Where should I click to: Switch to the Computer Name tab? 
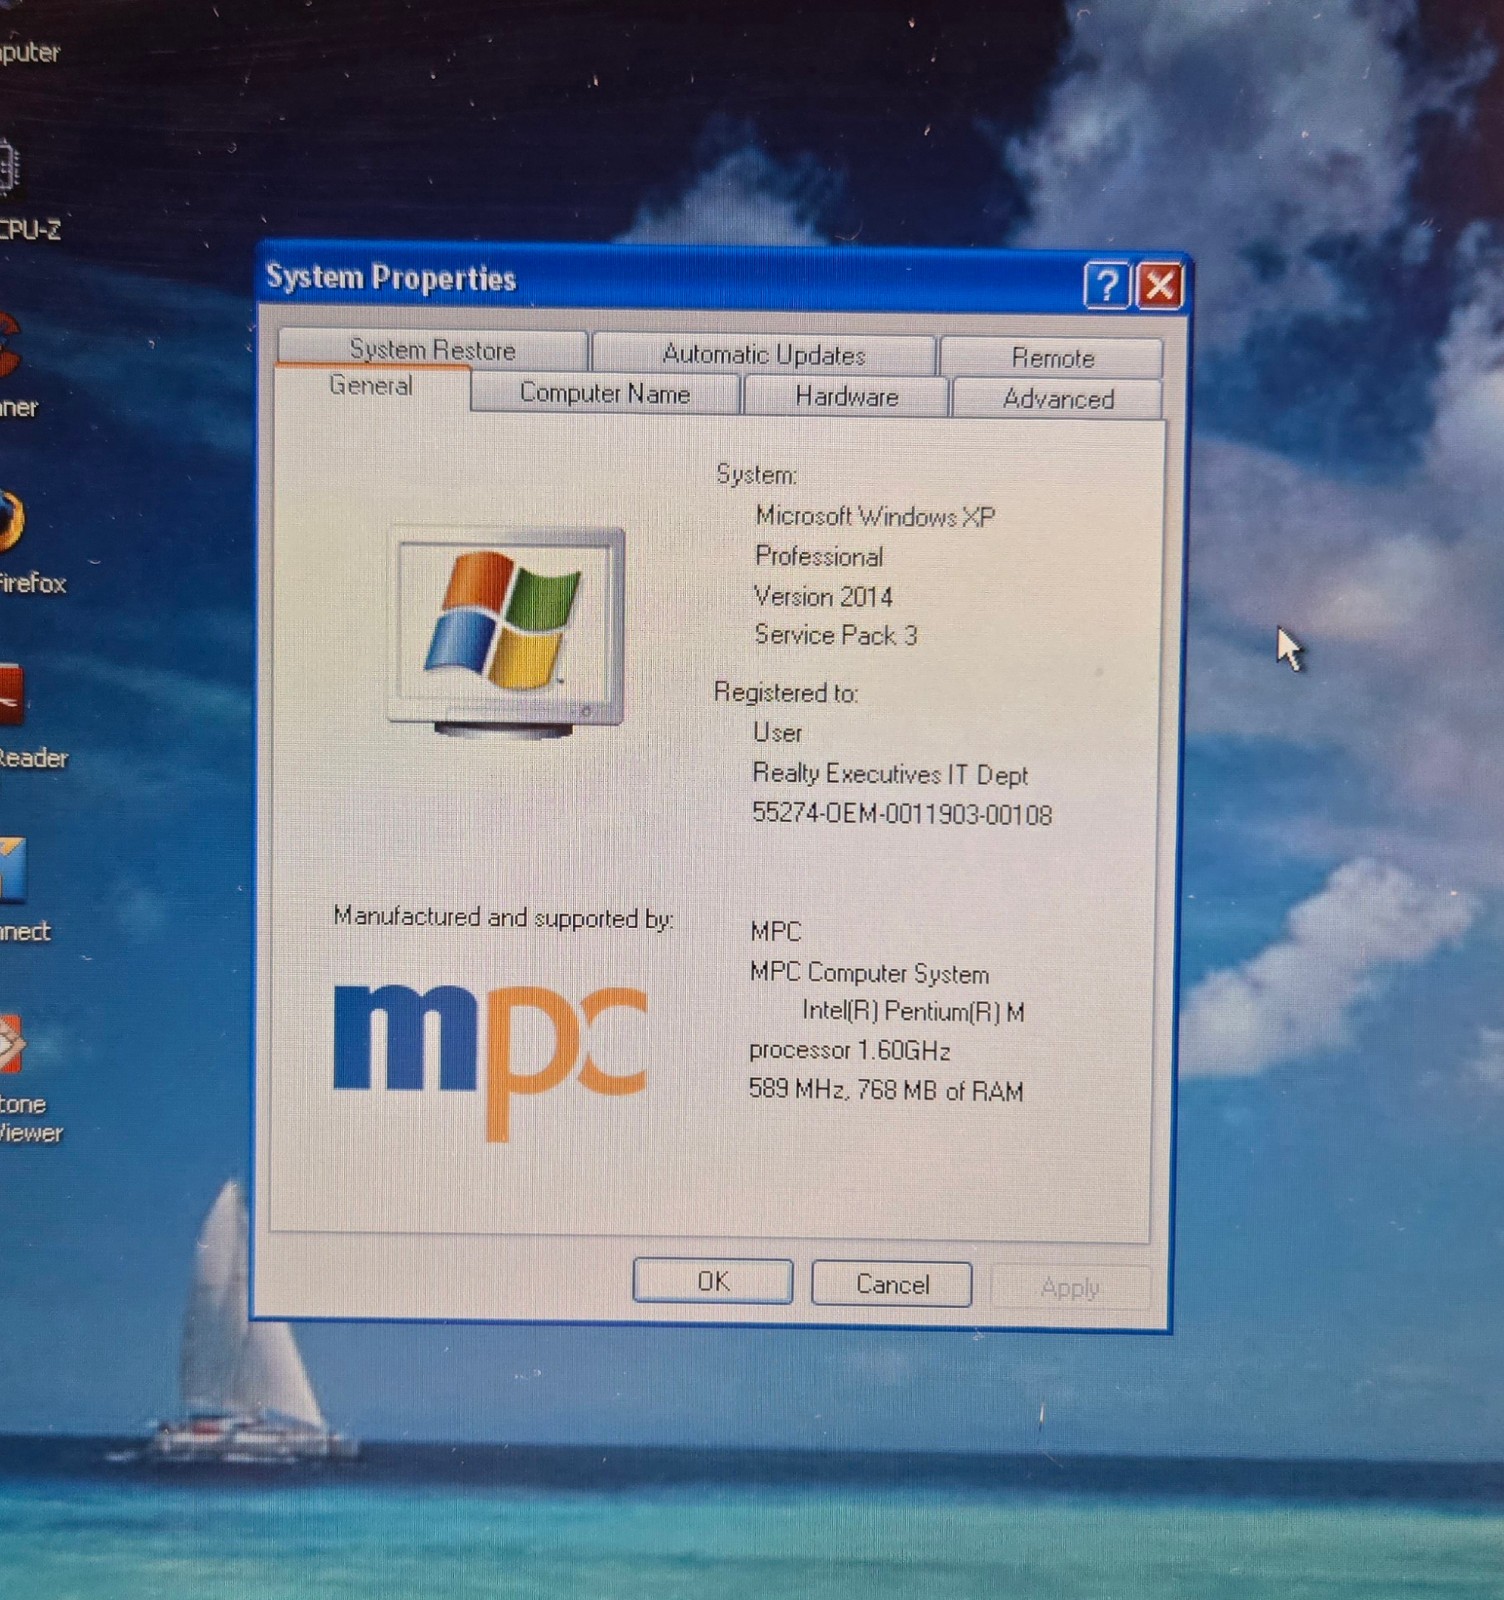(605, 393)
